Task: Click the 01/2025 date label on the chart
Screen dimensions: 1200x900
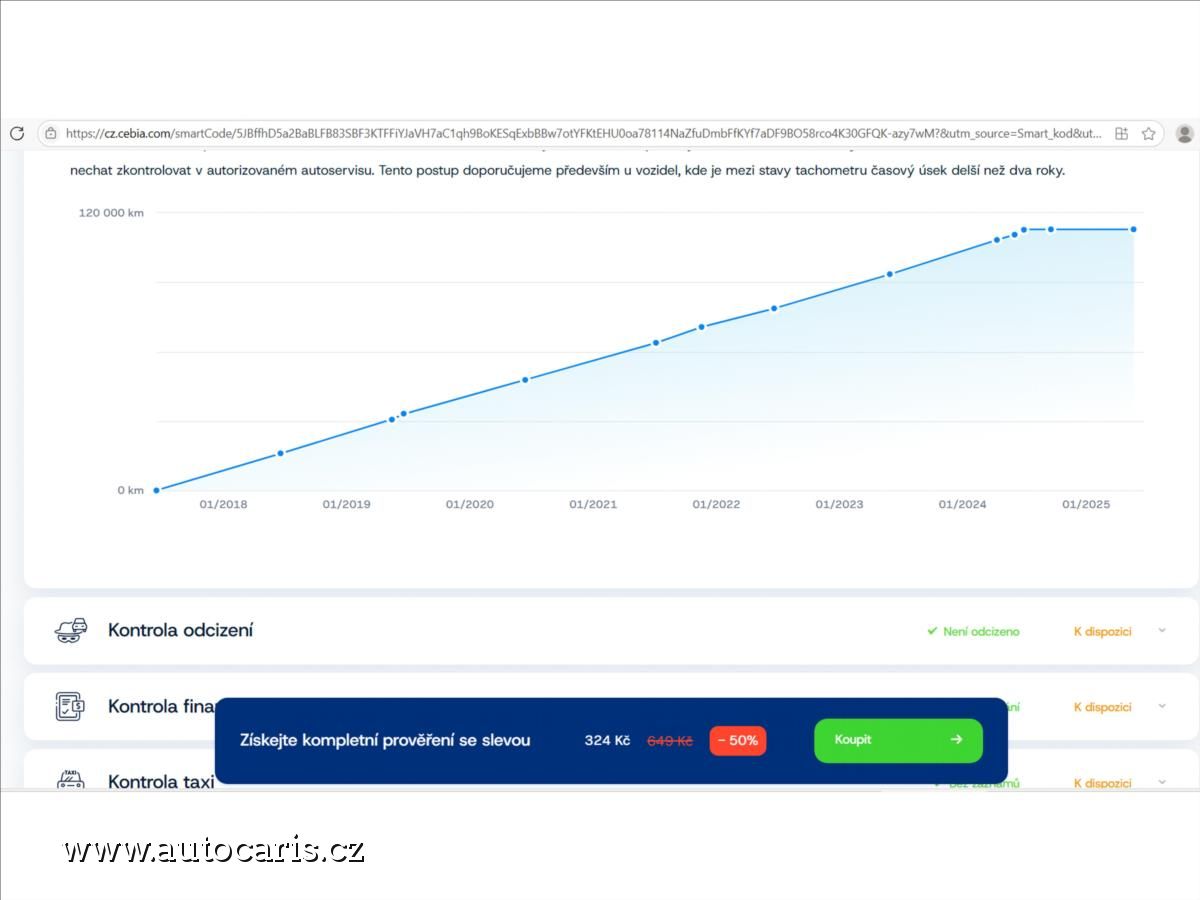Action: (x=1086, y=504)
